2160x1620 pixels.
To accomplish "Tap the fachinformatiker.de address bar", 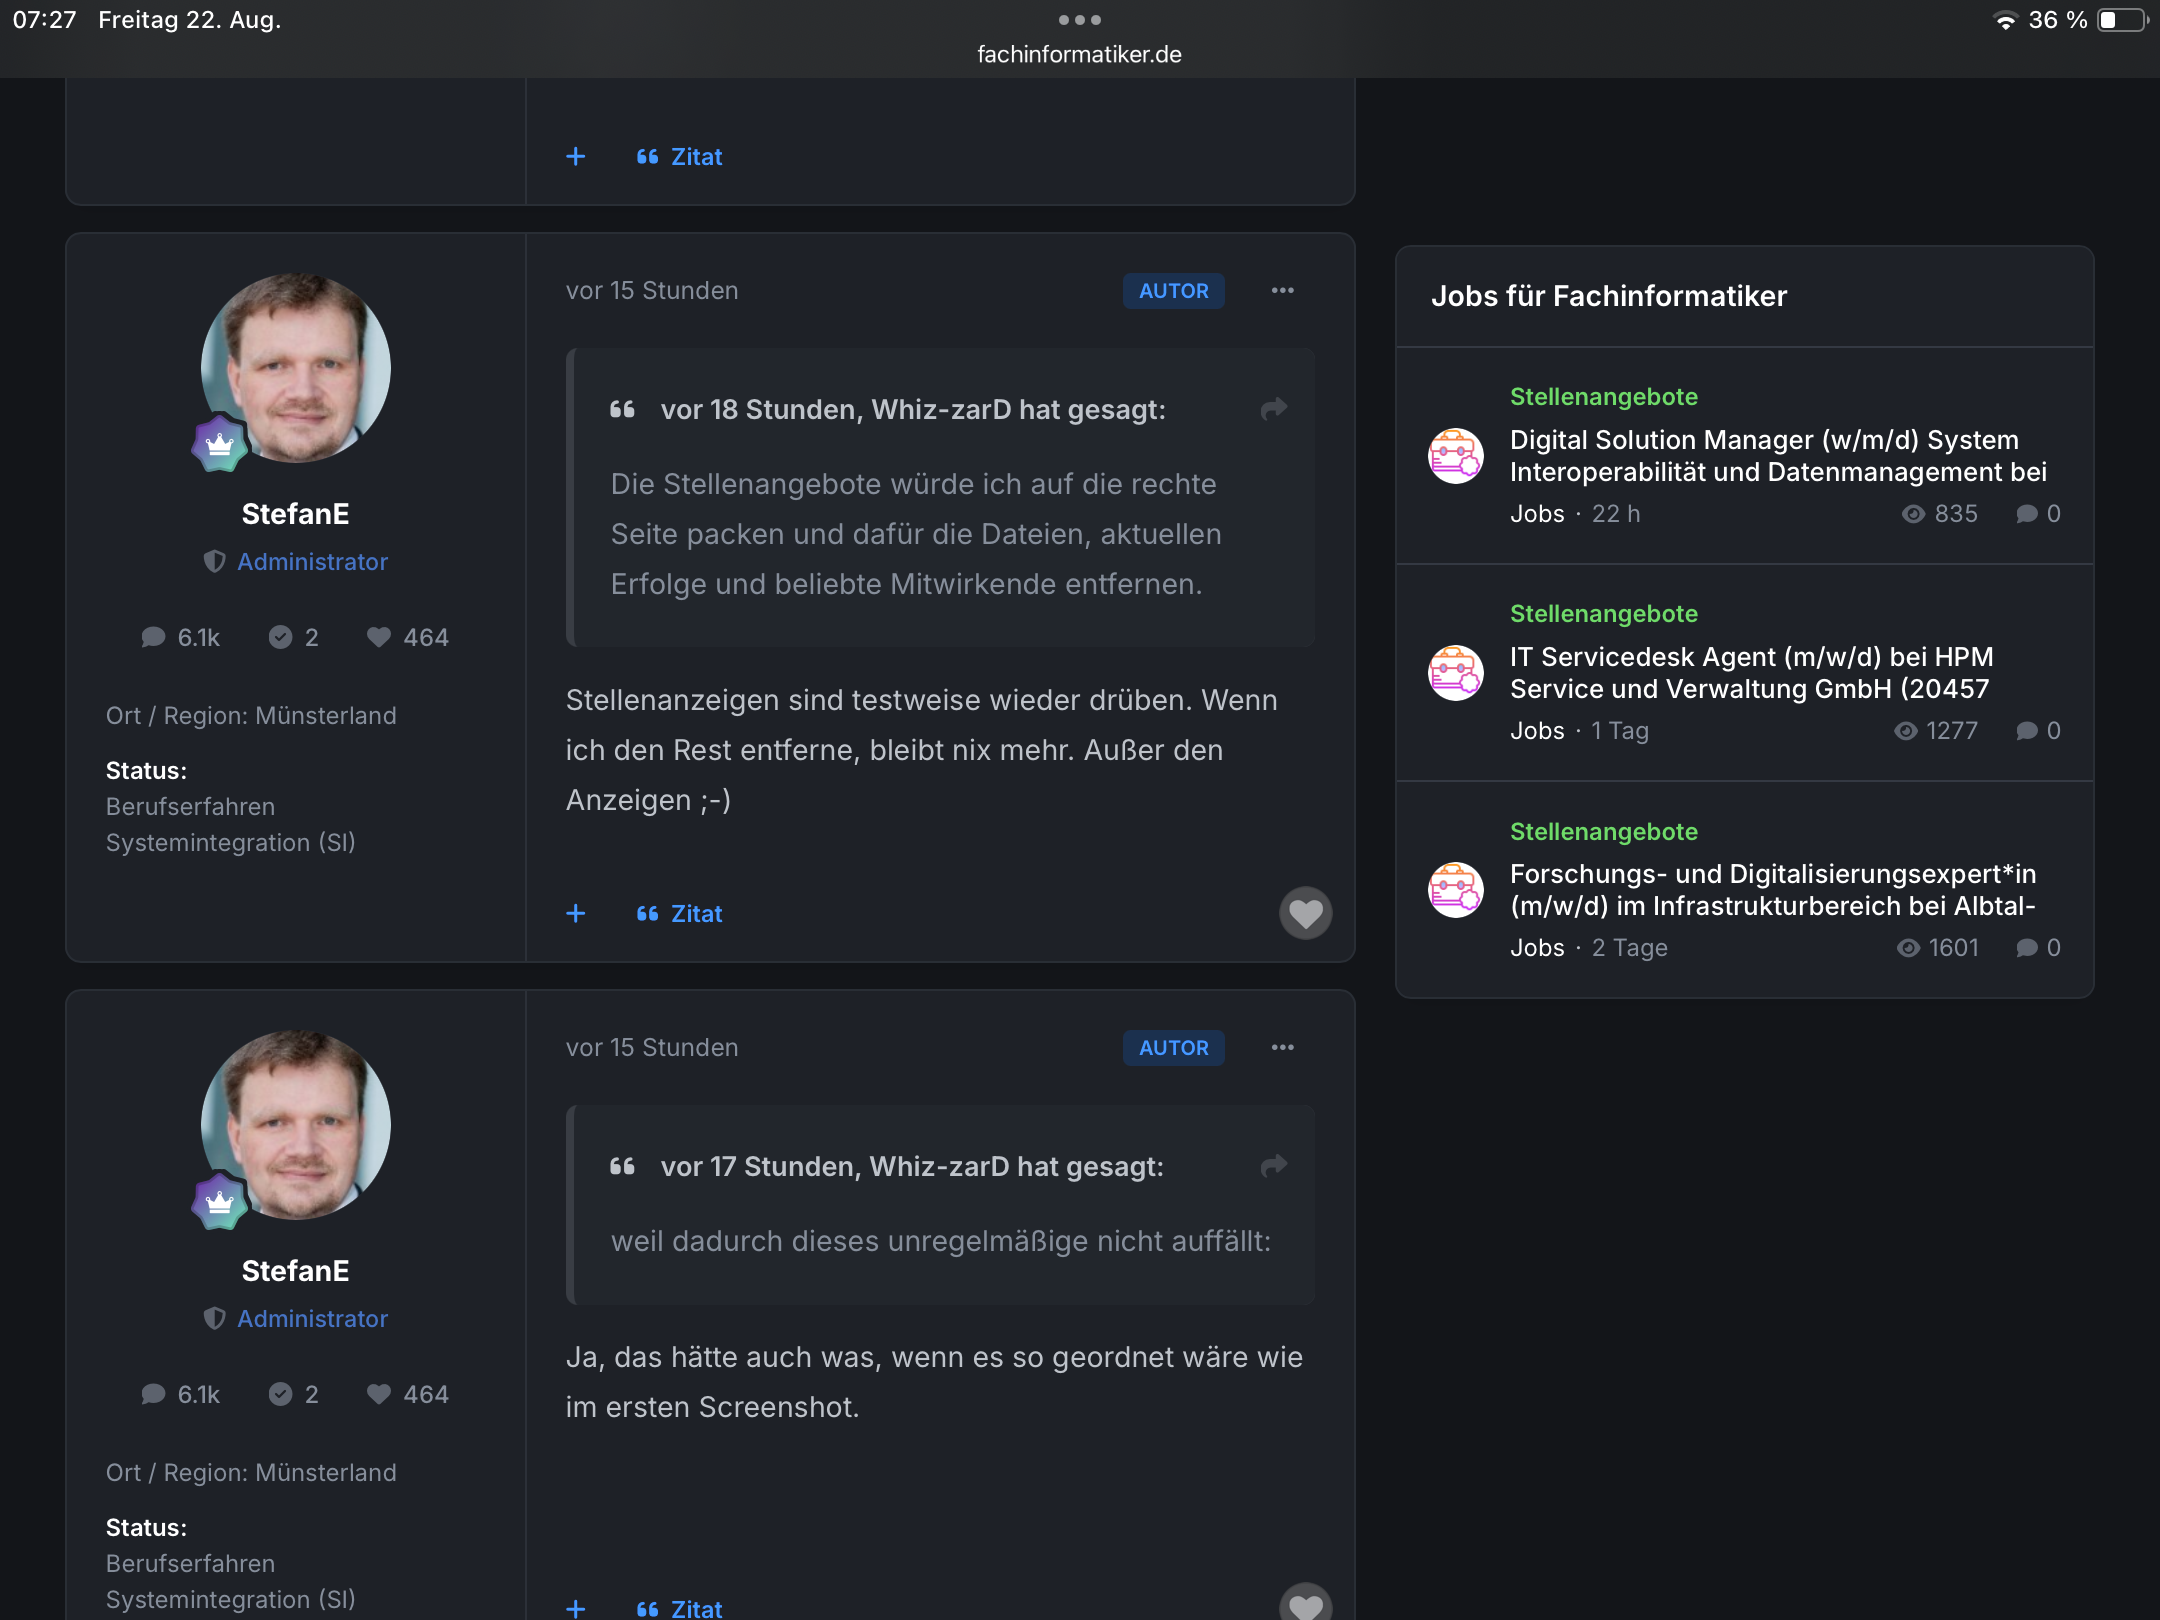I will coord(1080,55).
